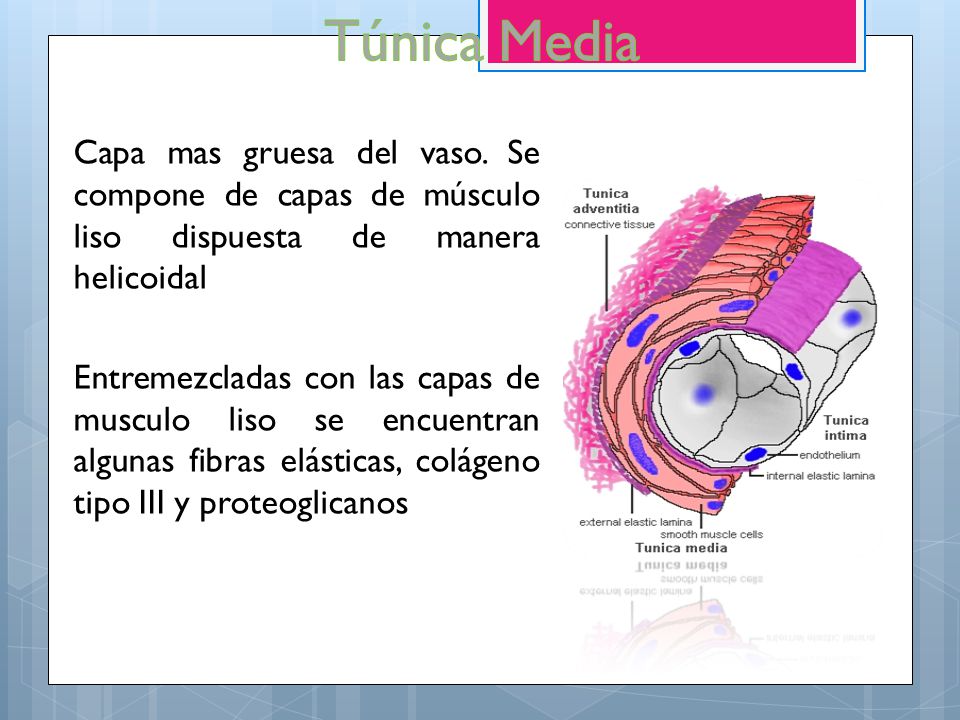
Task: Click the word "proteoglicanos"
Action: pyautogui.click(x=304, y=504)
